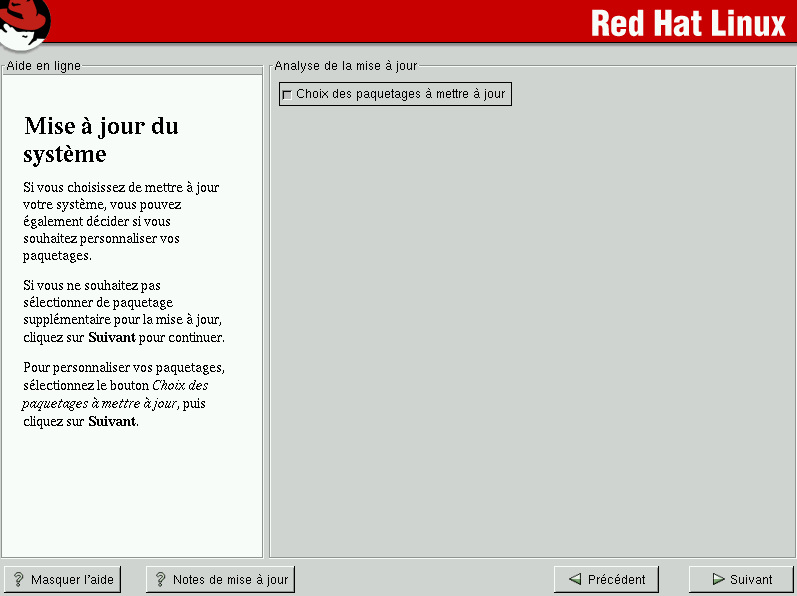The width and height of the screenshot is (797, 596).
Task: Hide the help panel with Masquer l'aide
Action: pos(62,579)
